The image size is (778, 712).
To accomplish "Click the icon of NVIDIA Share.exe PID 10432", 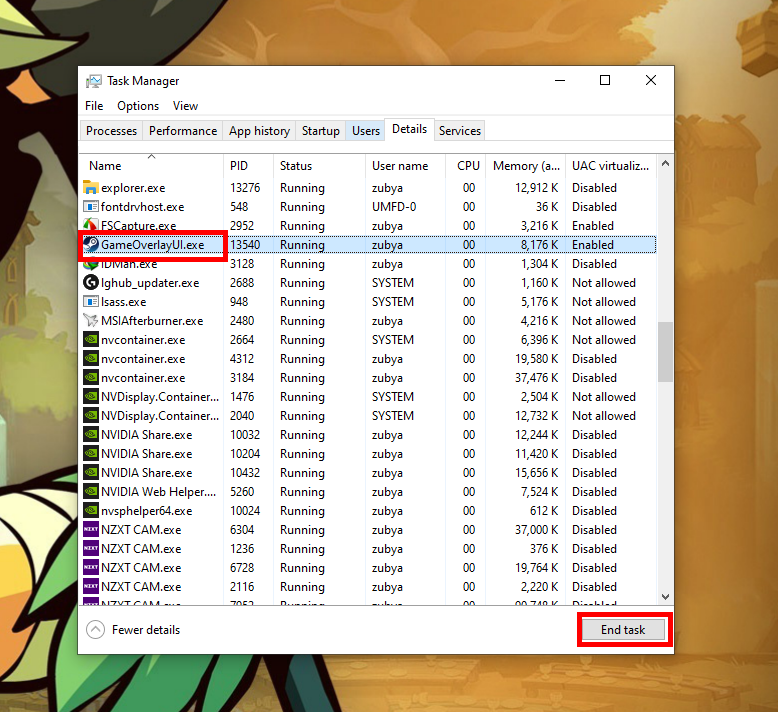I will pos(91,472).
